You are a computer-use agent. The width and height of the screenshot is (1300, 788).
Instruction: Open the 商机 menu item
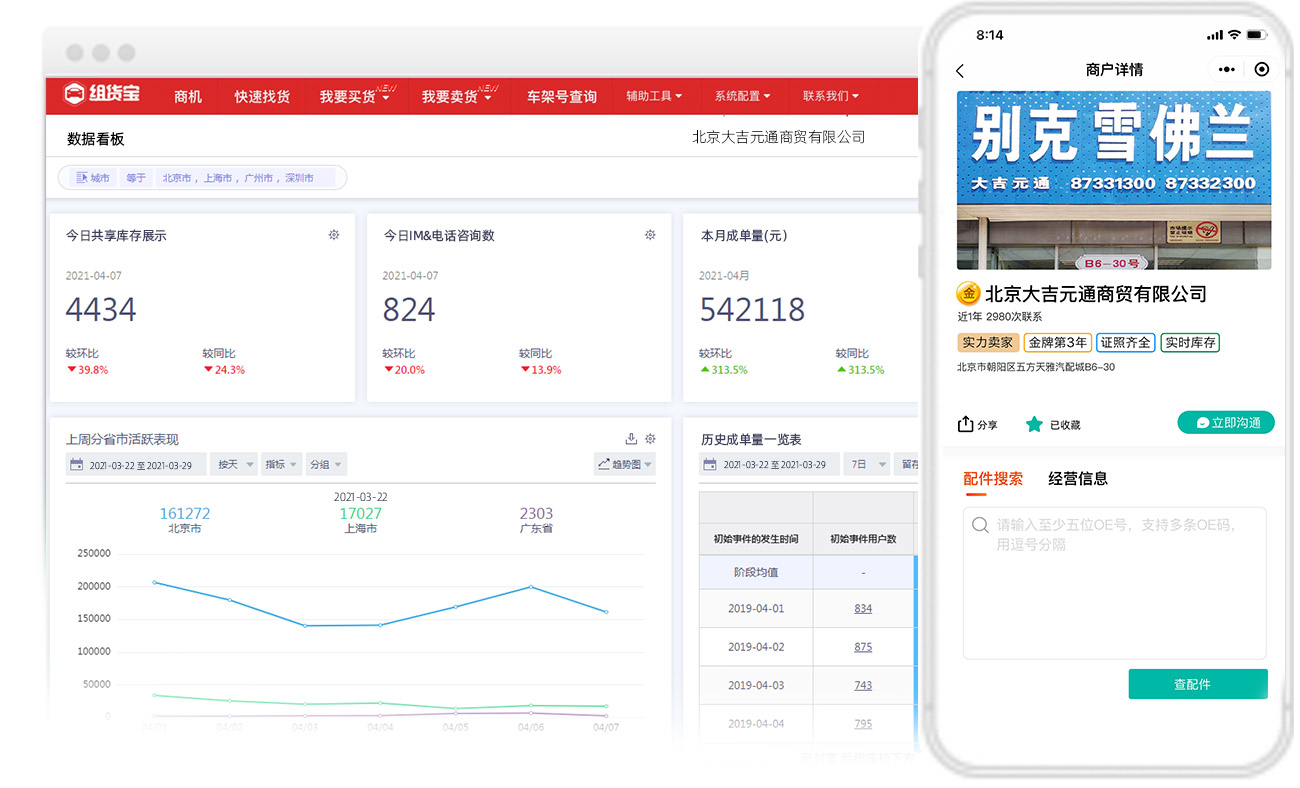[x=188, y=96]
